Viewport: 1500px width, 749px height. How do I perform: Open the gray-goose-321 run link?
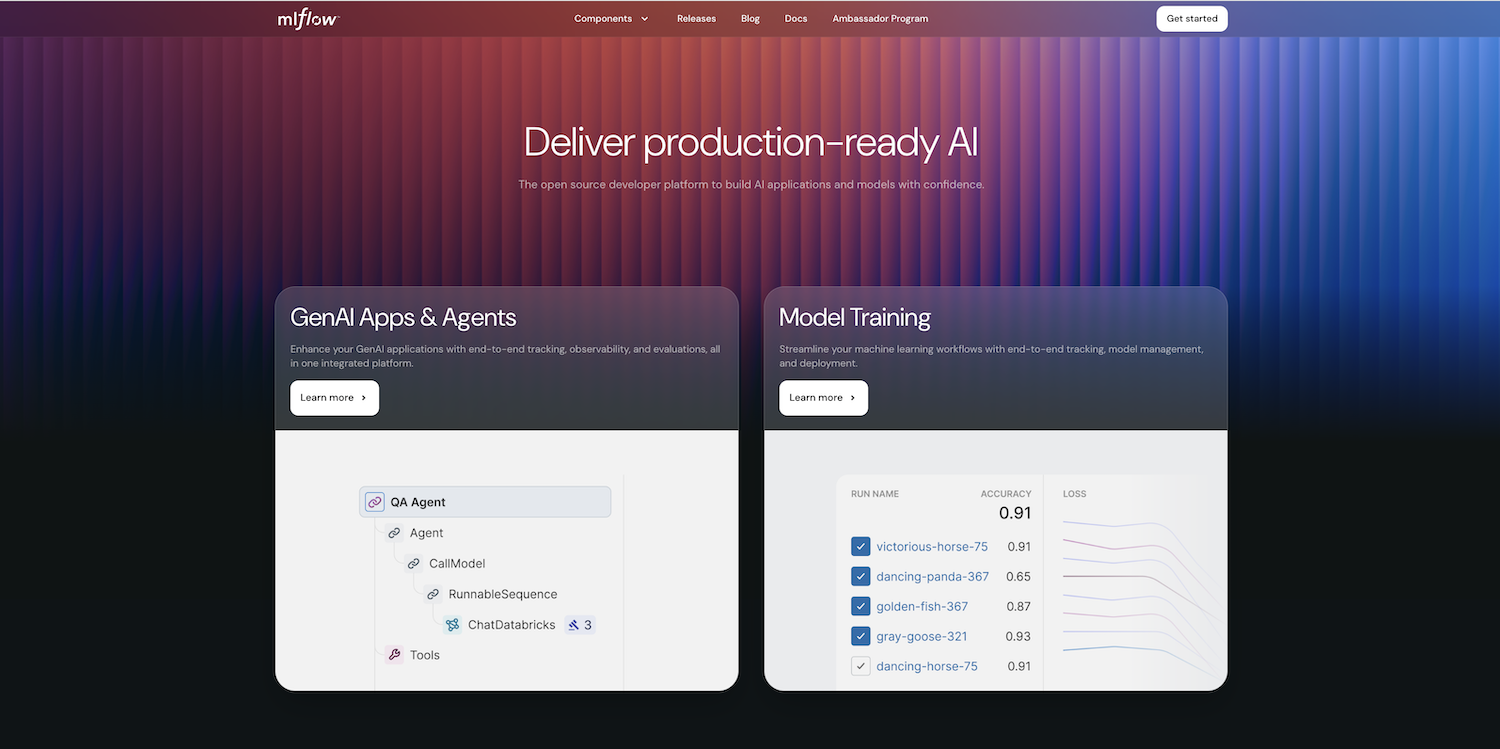tap(921, 636)
